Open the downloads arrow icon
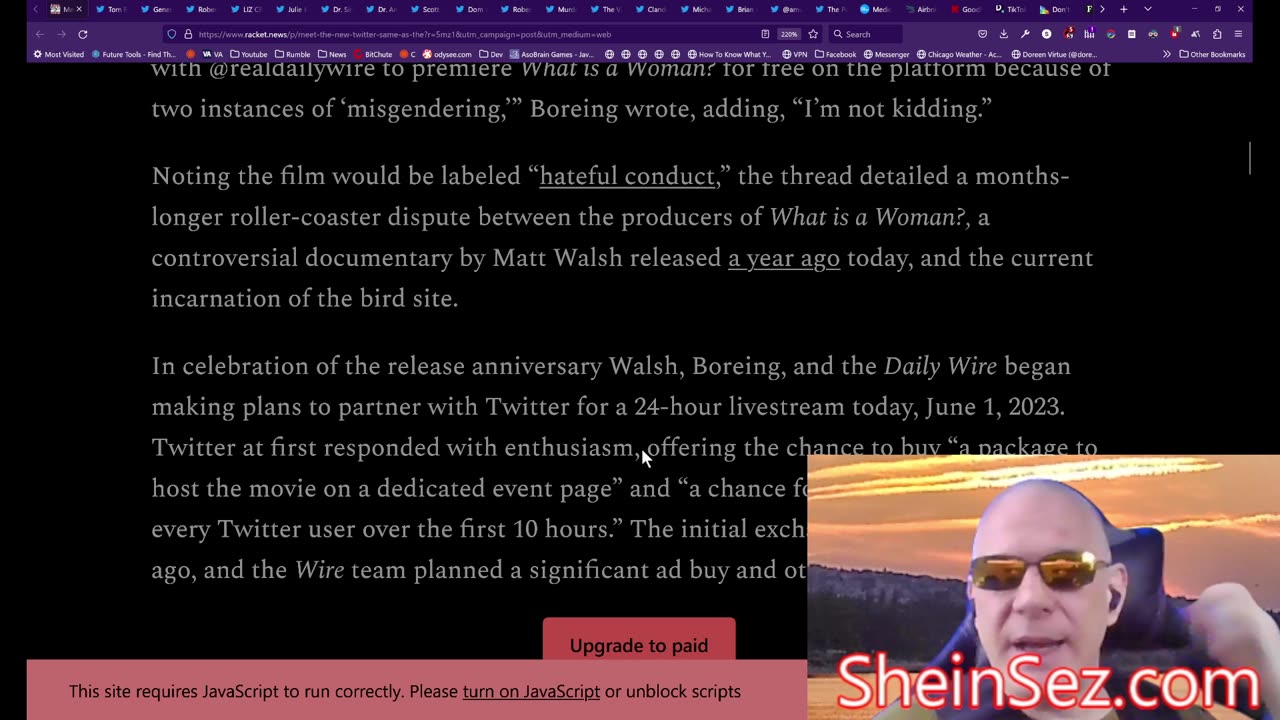1280x720 pixels. coord(1004,34)
